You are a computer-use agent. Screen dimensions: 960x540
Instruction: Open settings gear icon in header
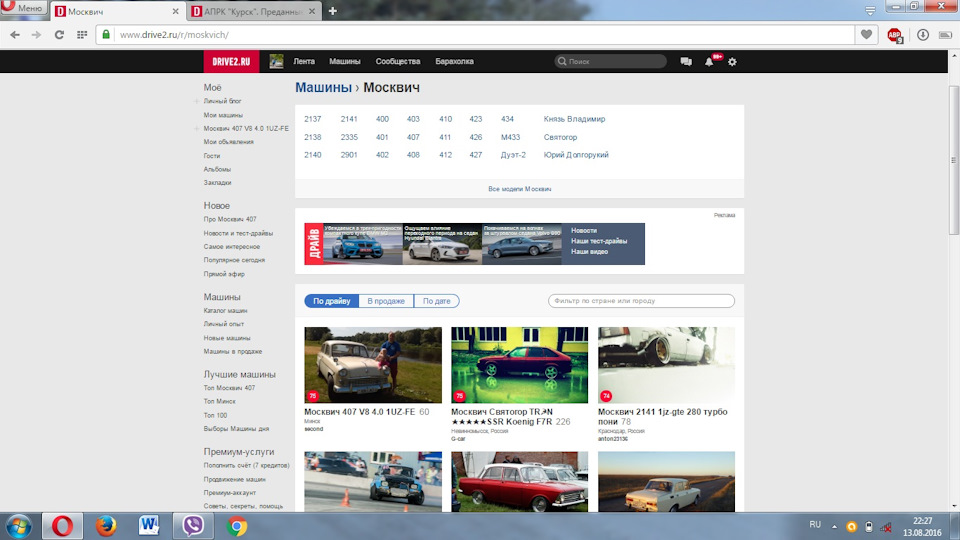click(x=732, y=62)
